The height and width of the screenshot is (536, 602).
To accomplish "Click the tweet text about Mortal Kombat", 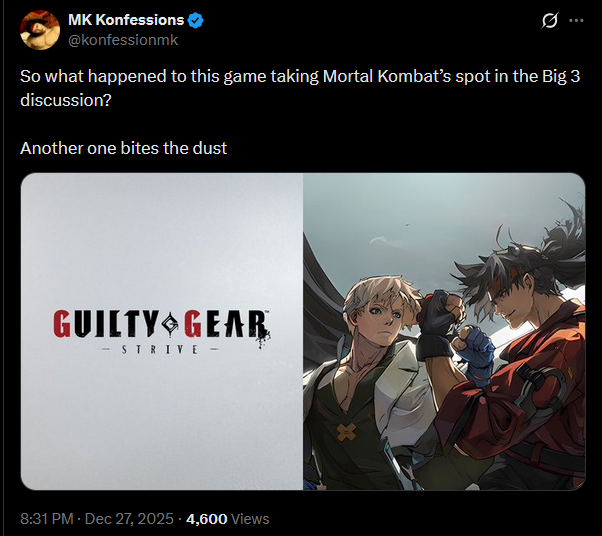I will (x=300, y=88).
